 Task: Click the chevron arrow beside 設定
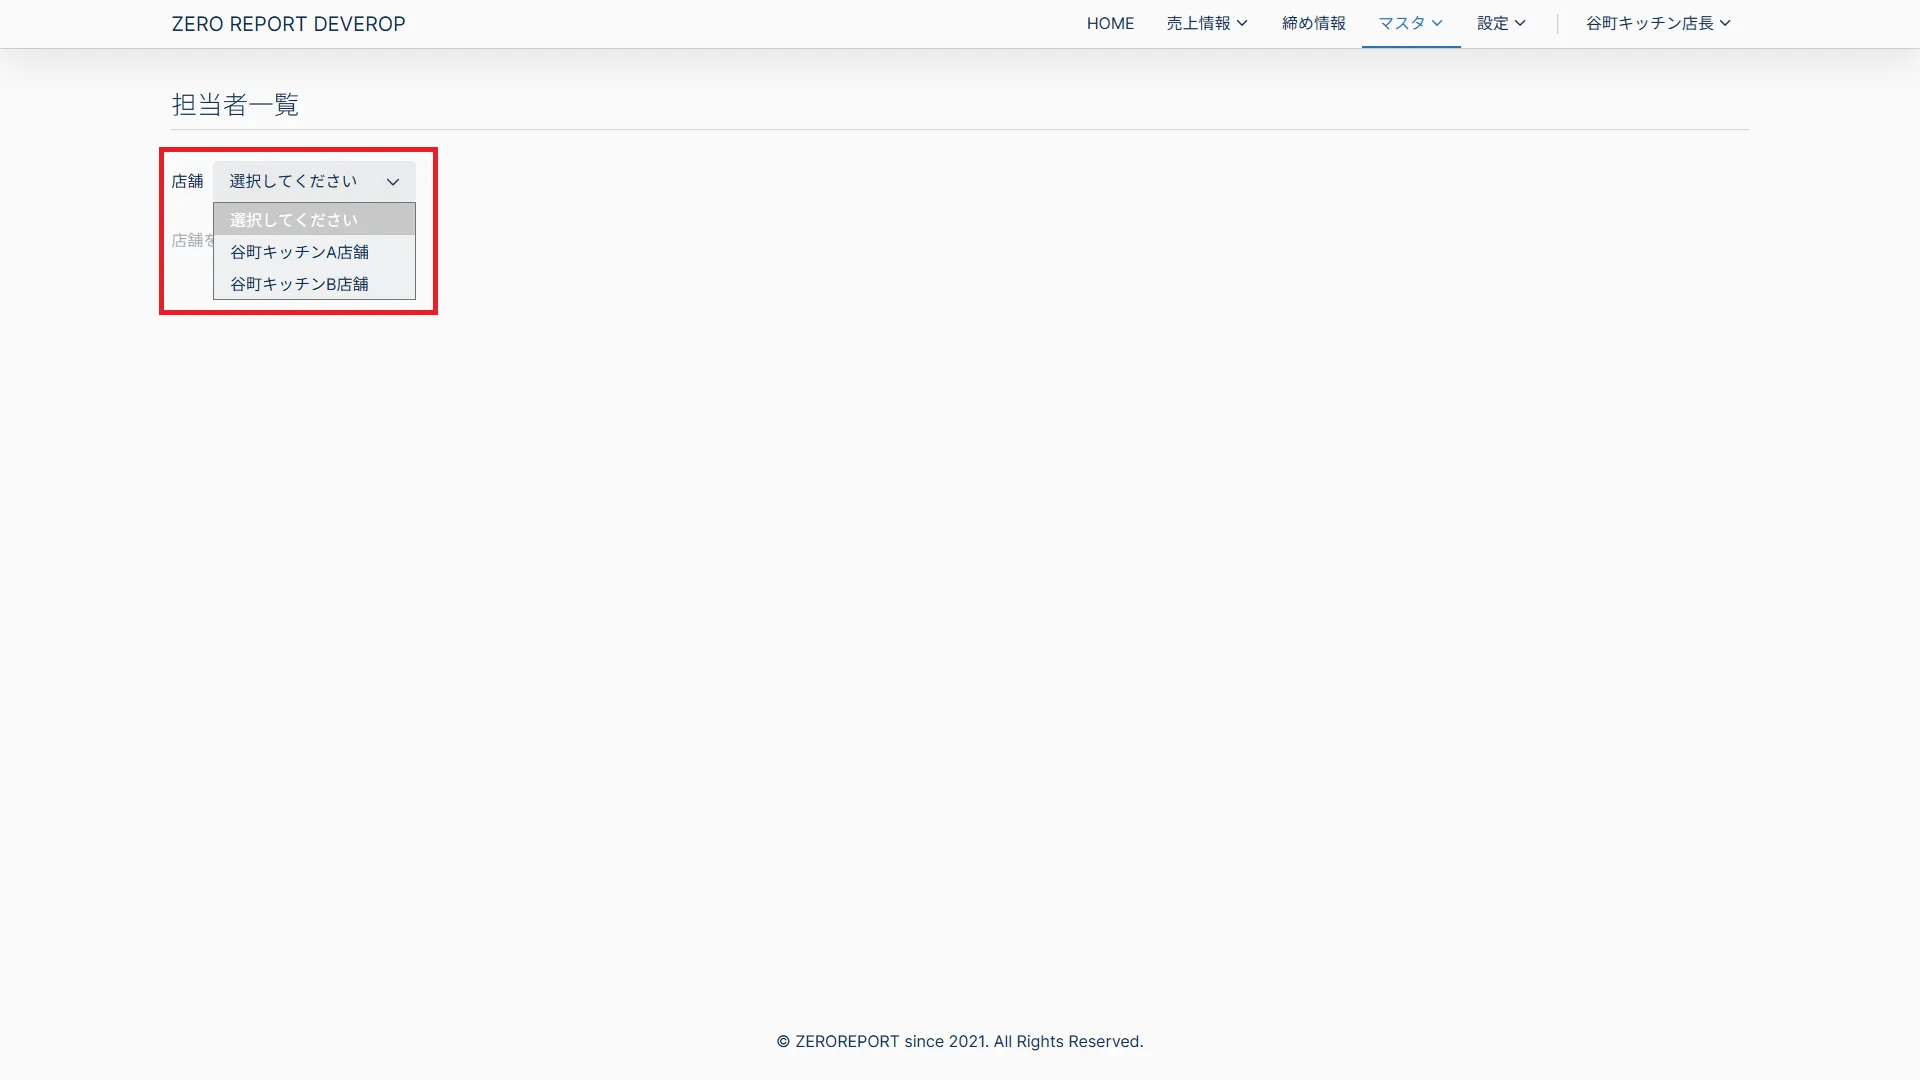(1520, 24)
